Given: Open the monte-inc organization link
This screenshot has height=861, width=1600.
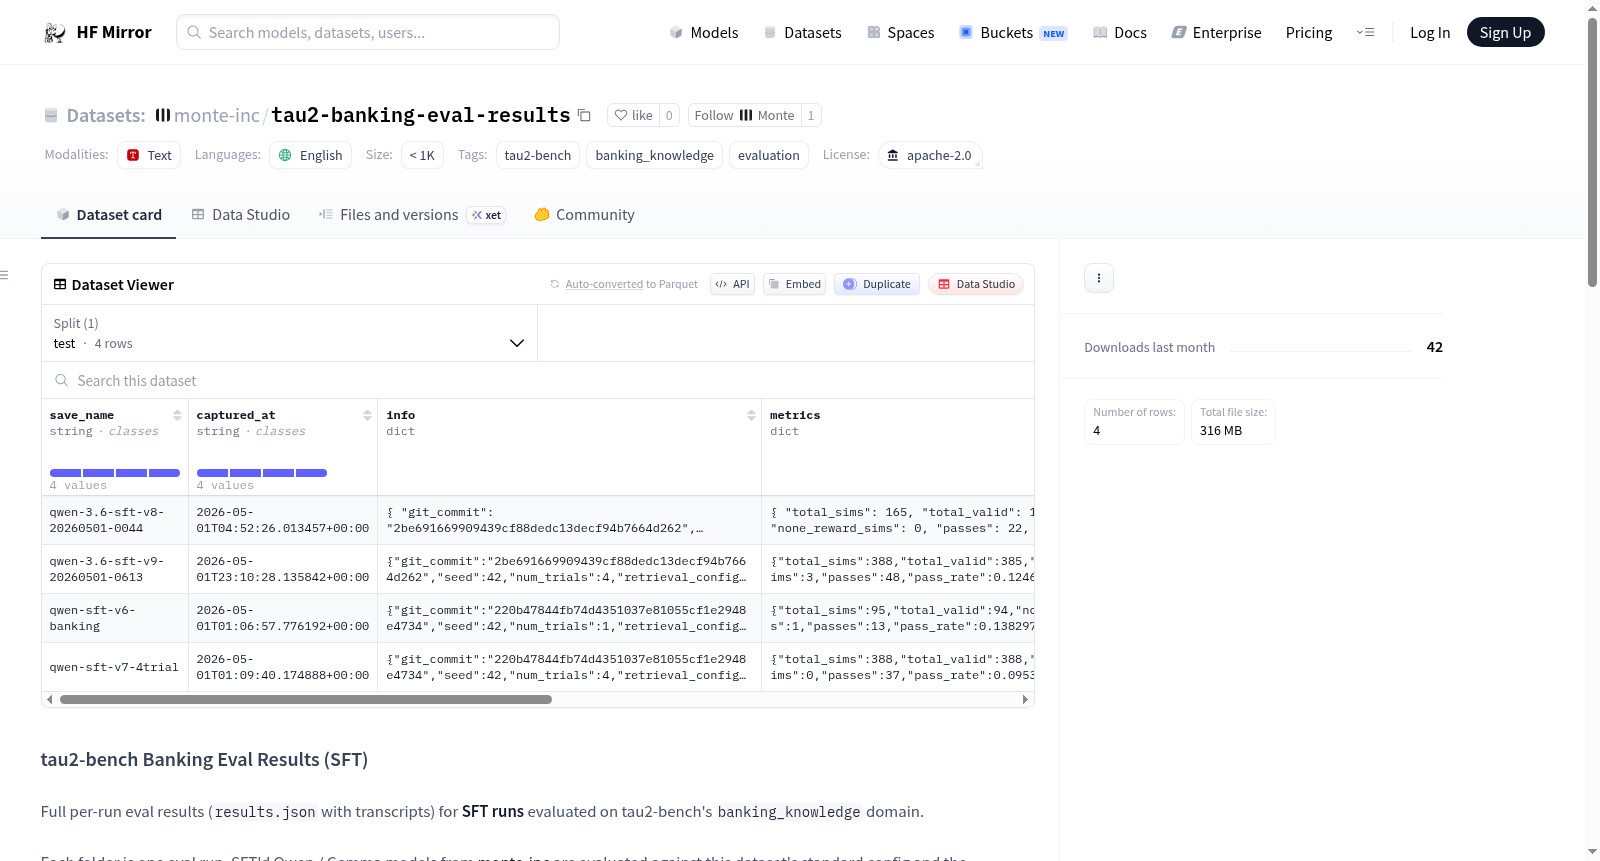Looking at the screenshot, I should tap(217, 116).
